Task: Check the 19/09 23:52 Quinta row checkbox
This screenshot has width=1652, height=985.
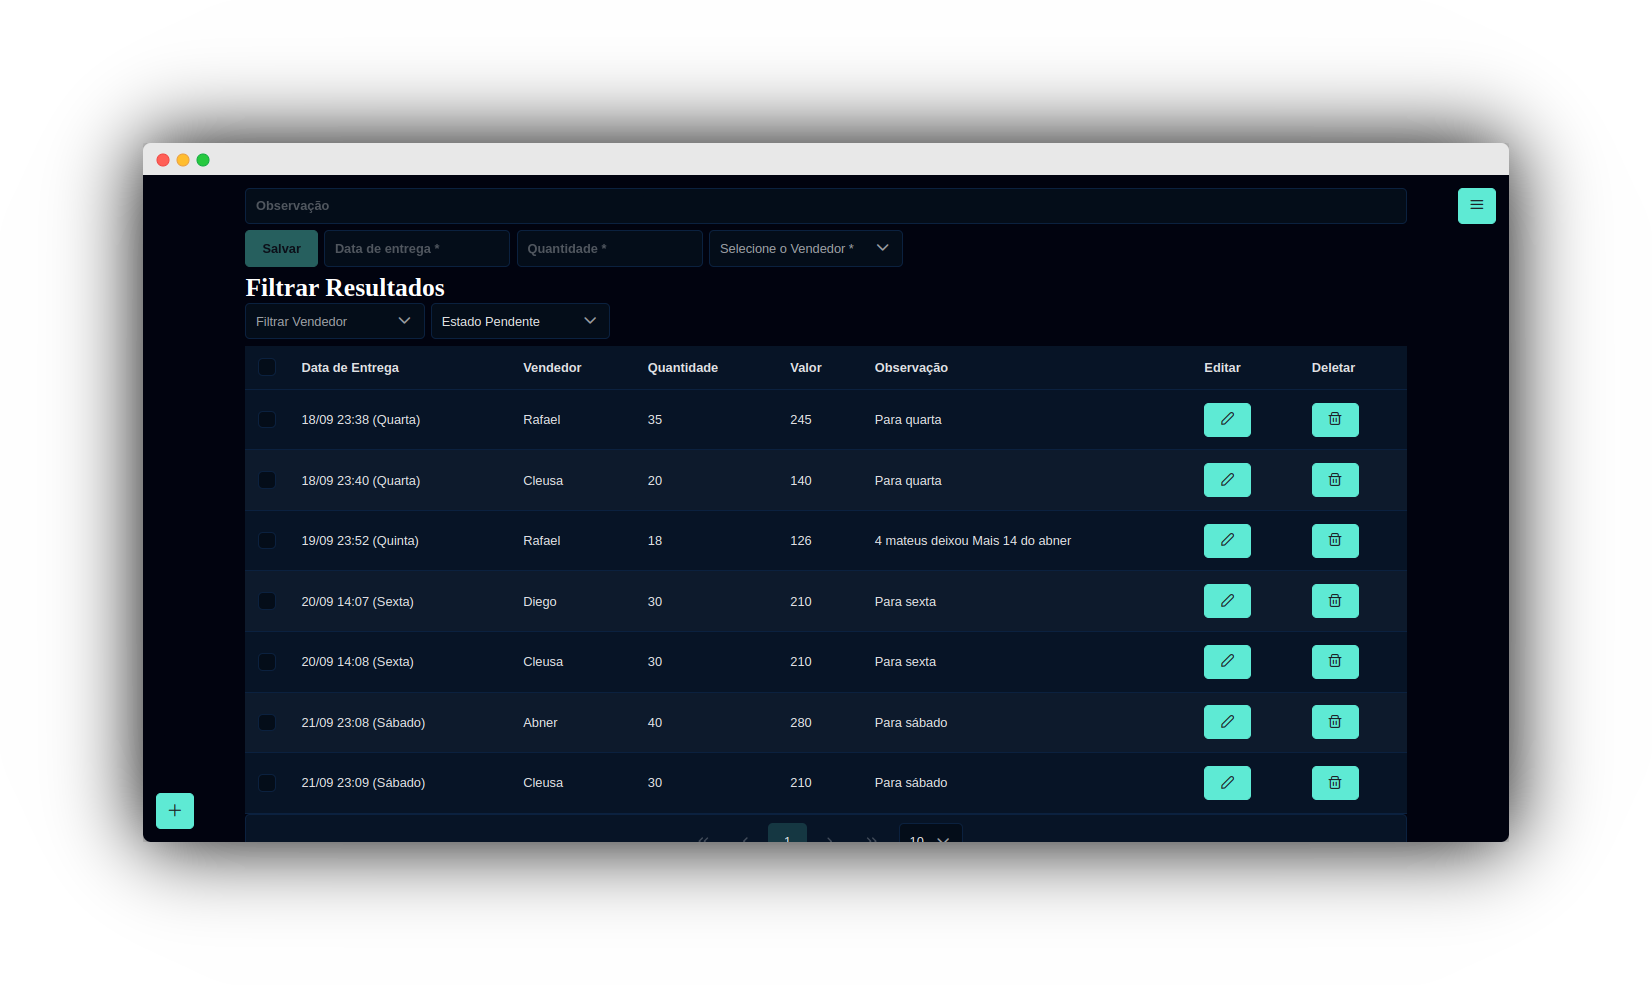Action: click(267, 541)
